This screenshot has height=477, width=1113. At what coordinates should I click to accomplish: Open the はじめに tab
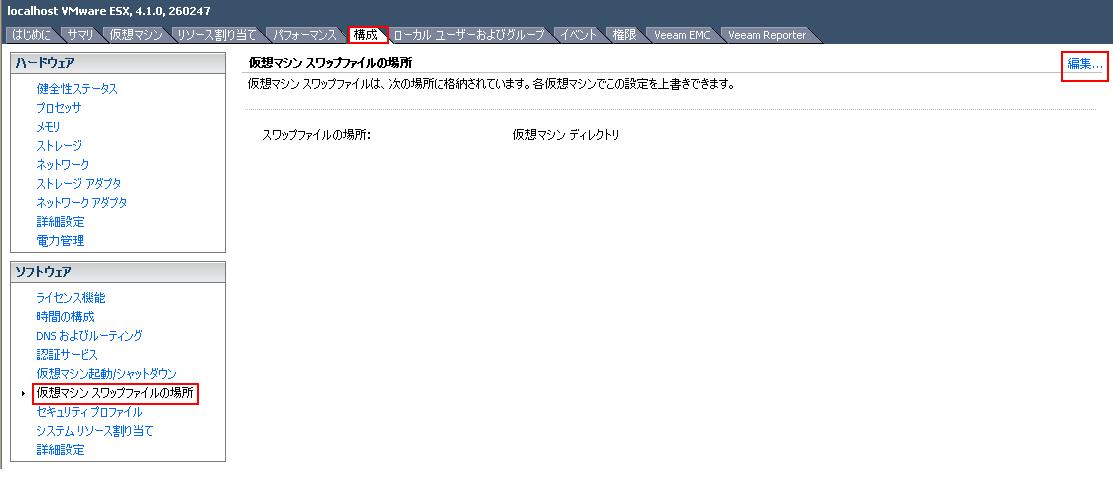(33, 35)
